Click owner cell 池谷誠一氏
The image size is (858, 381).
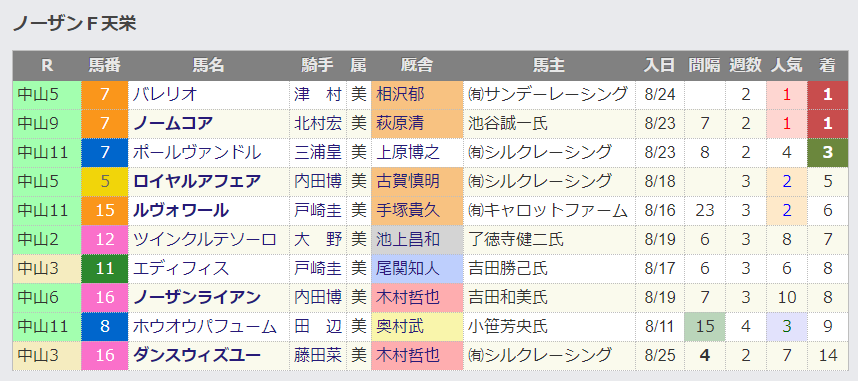(549, 124)
